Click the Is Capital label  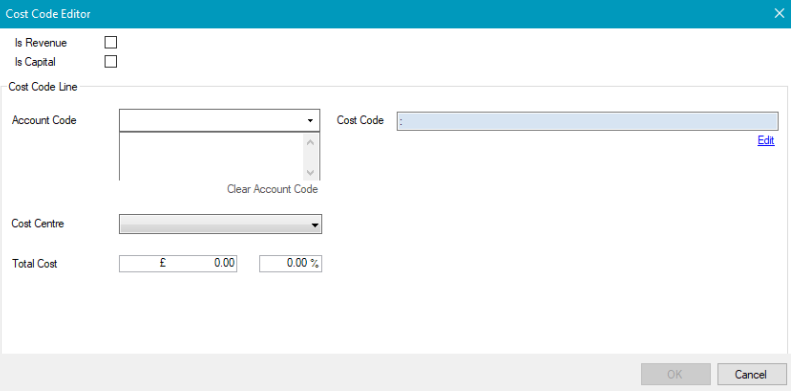(35, 62)
